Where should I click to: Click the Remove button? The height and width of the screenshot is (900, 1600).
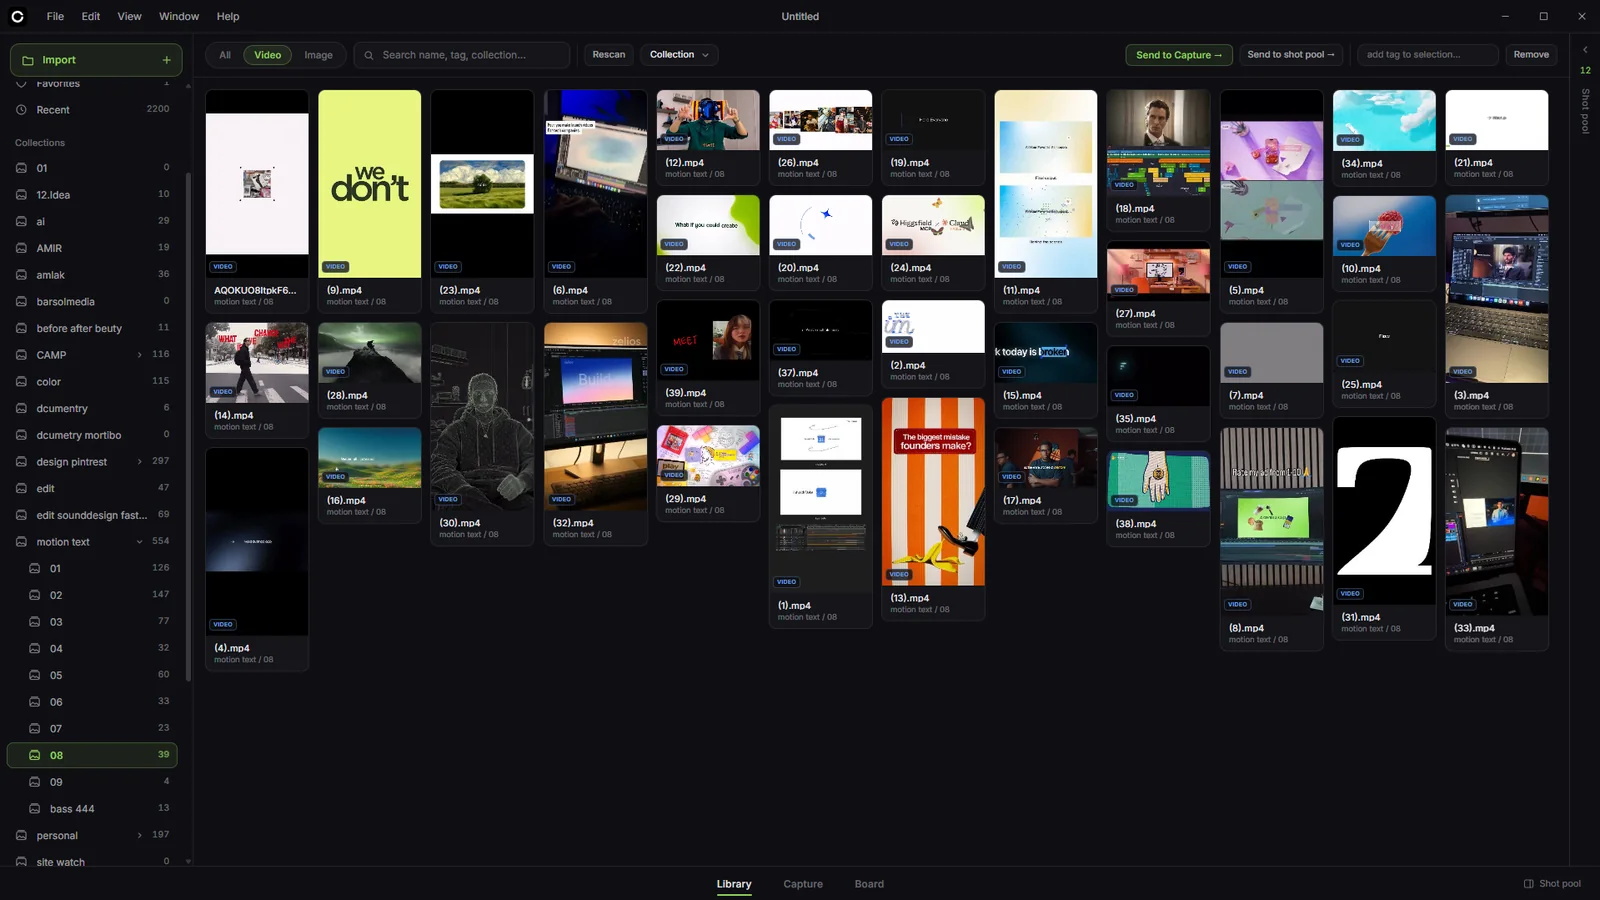(x=1531, y=55)
